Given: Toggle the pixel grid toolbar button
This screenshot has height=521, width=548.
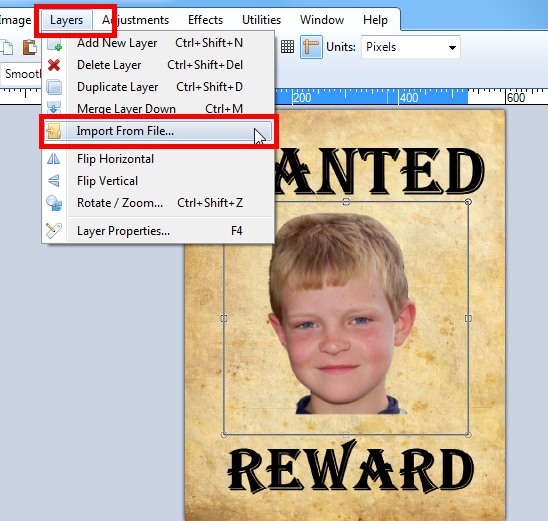Looking at the screenshot, I should (x=287, y=47).
